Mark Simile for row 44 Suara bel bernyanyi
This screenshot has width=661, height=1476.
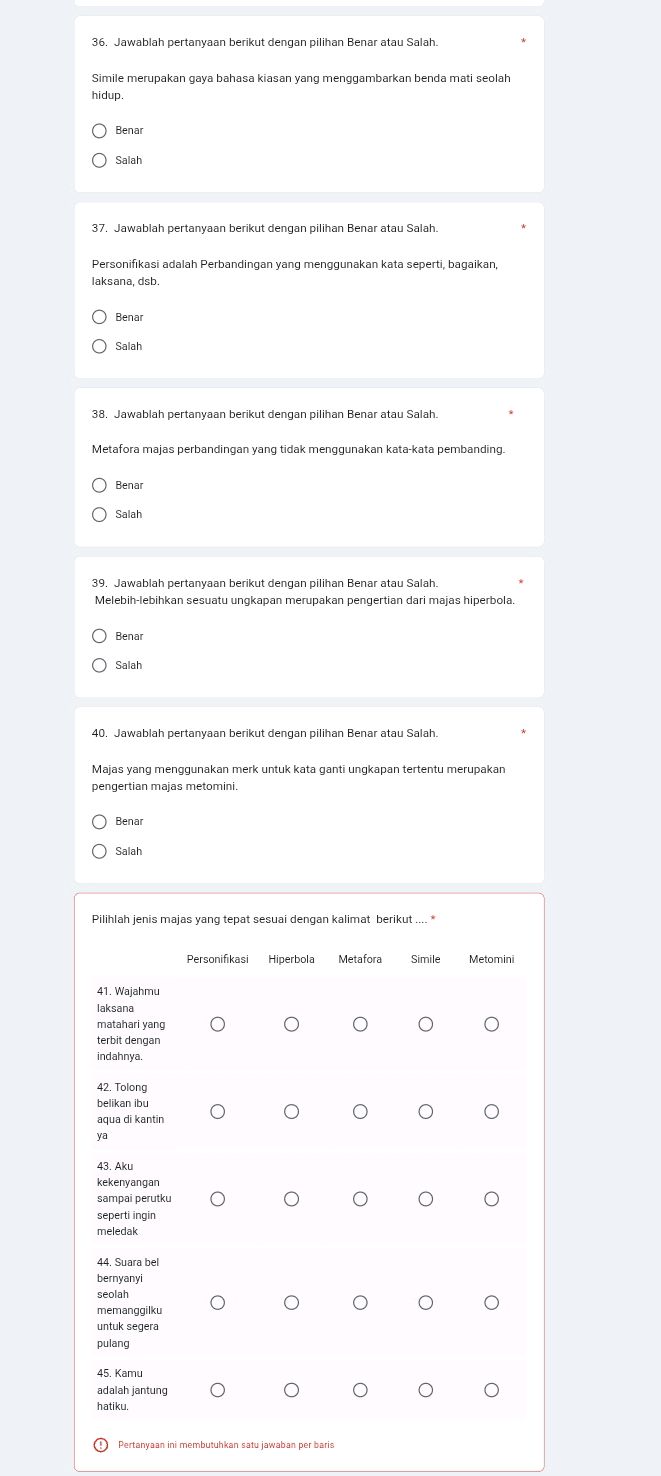tap(426, 1302)
